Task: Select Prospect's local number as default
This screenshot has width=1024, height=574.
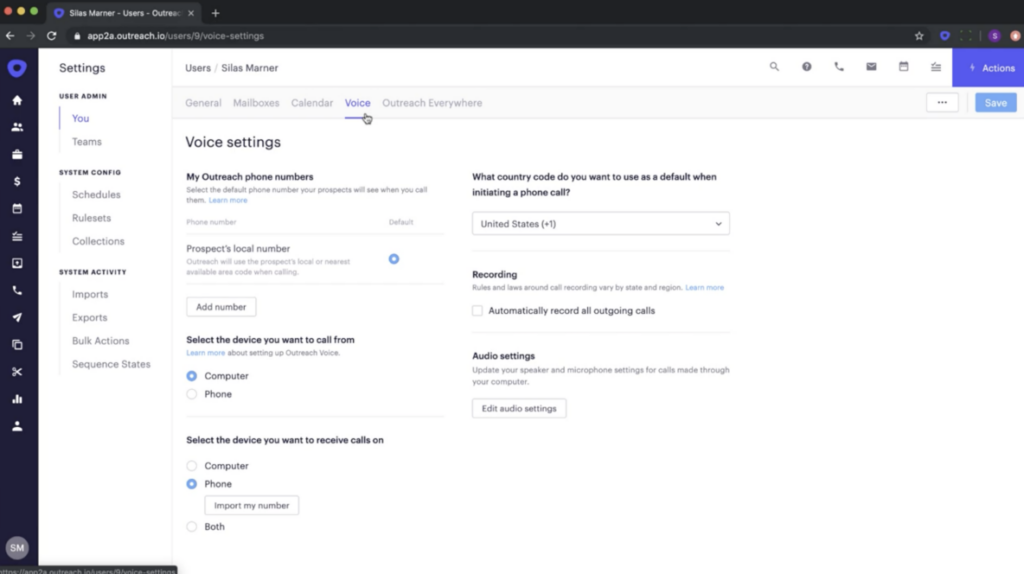Action: click(x=394, y=259)
